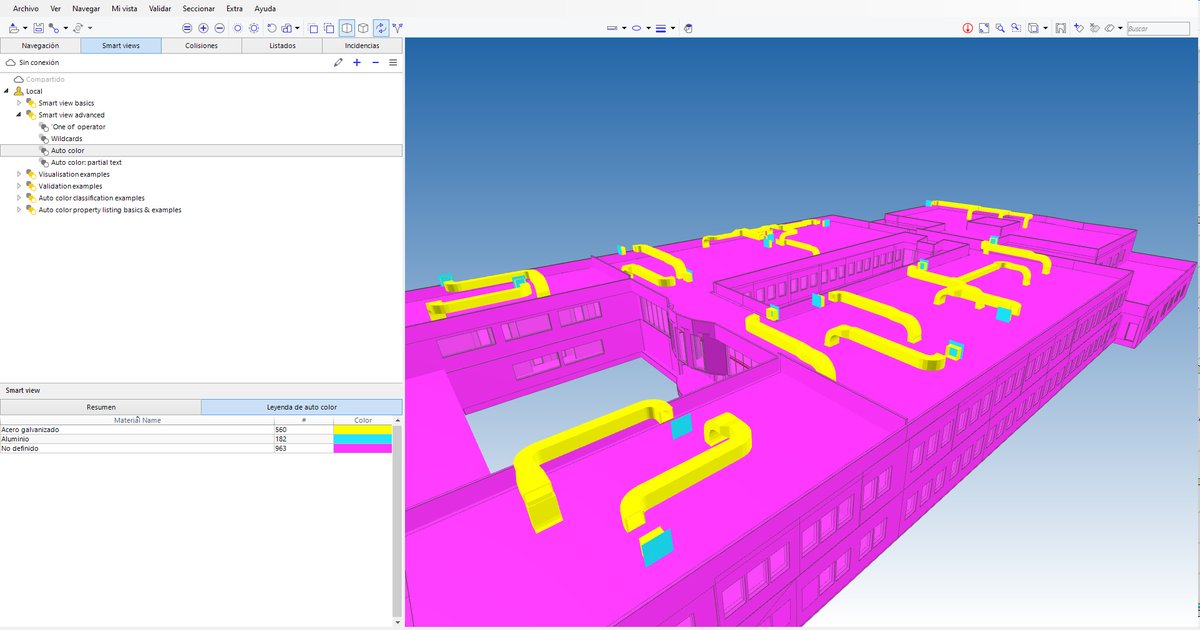The height and width of the screenshot is (630, 1200).
Task: Click the small plain circle toolbar icon
Action: click(x=237, y=28)
